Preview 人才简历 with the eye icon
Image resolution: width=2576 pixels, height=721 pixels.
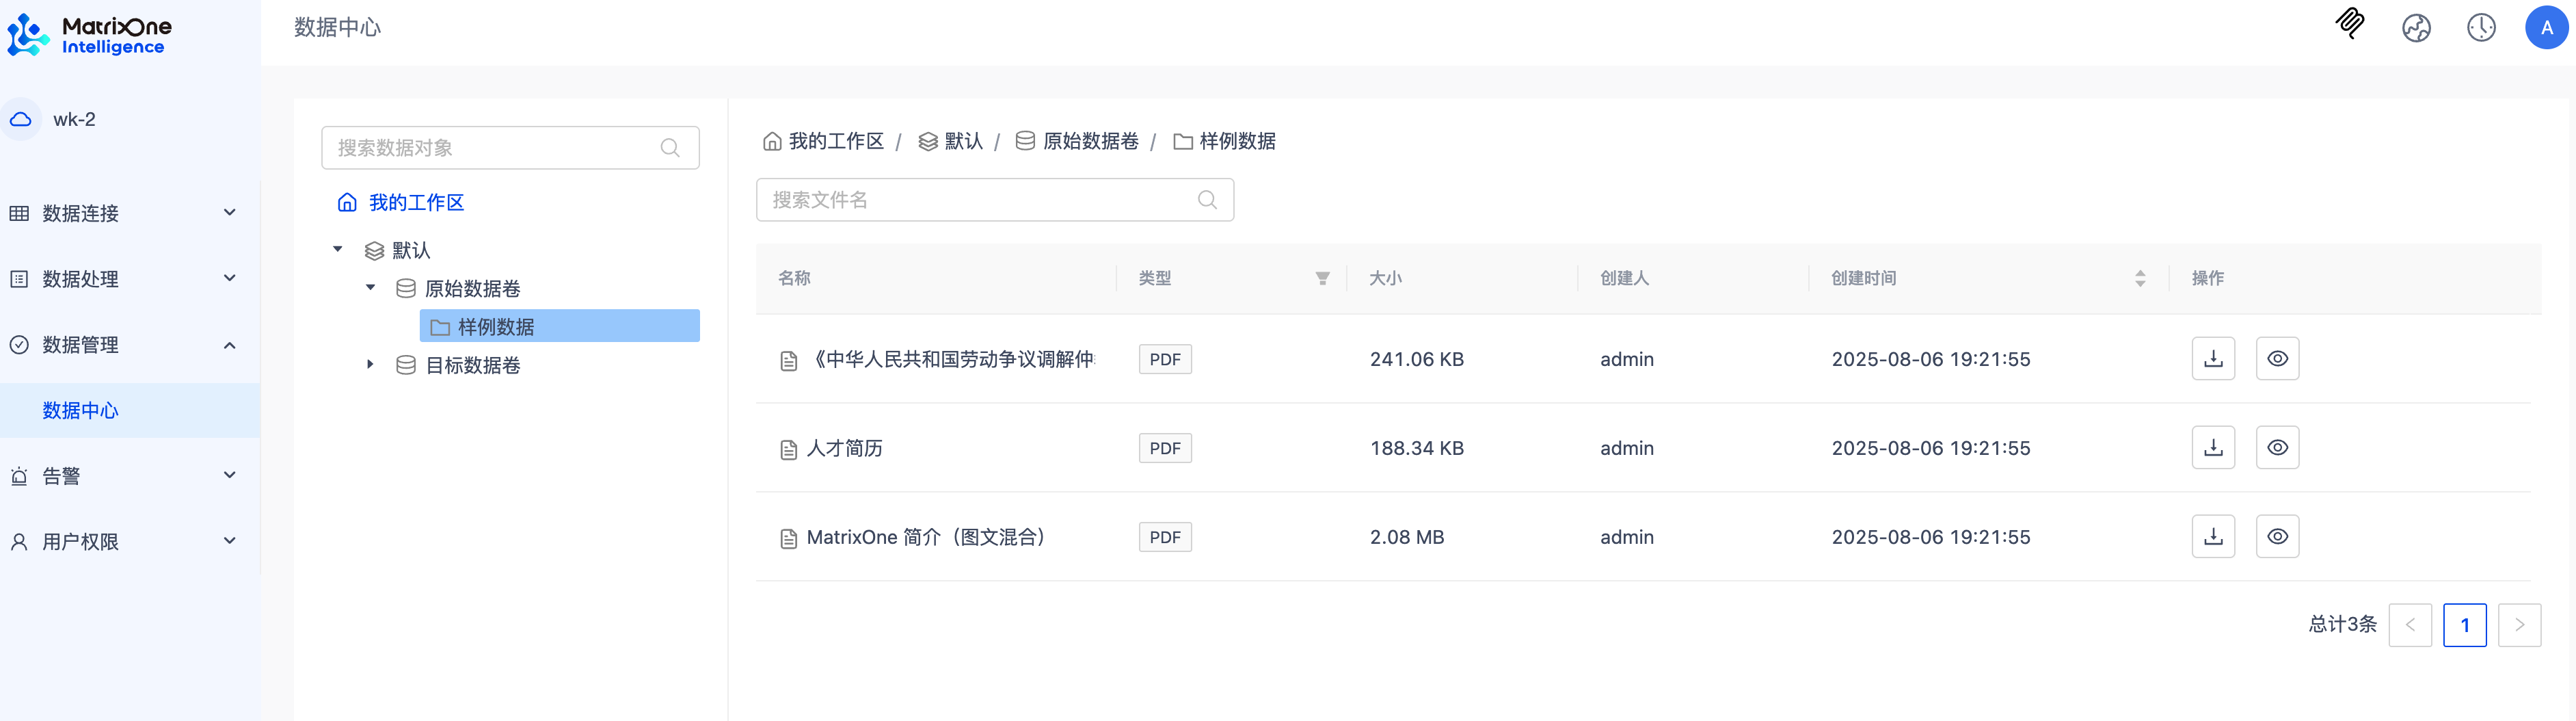[2277, 448]
